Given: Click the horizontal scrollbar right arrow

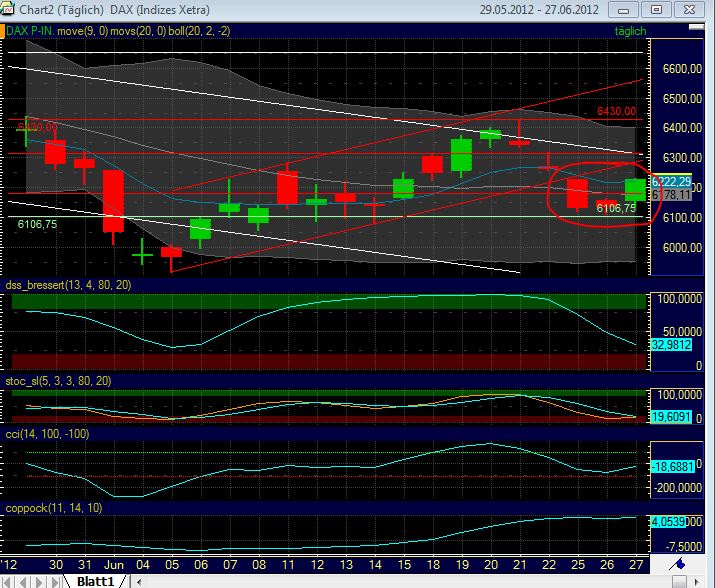Looking at the screenshot, I should coord(696,582).
